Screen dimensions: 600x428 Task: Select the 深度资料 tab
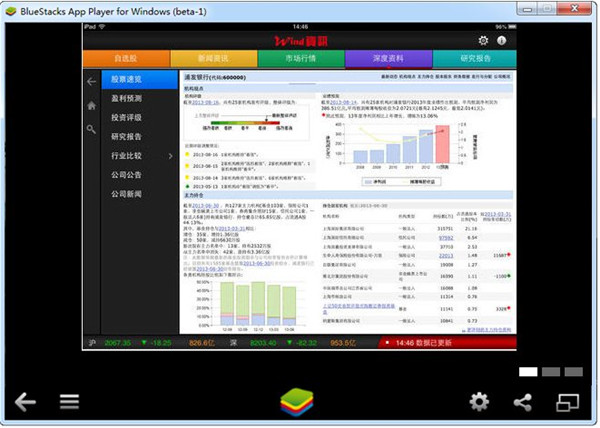pos(388,59)
